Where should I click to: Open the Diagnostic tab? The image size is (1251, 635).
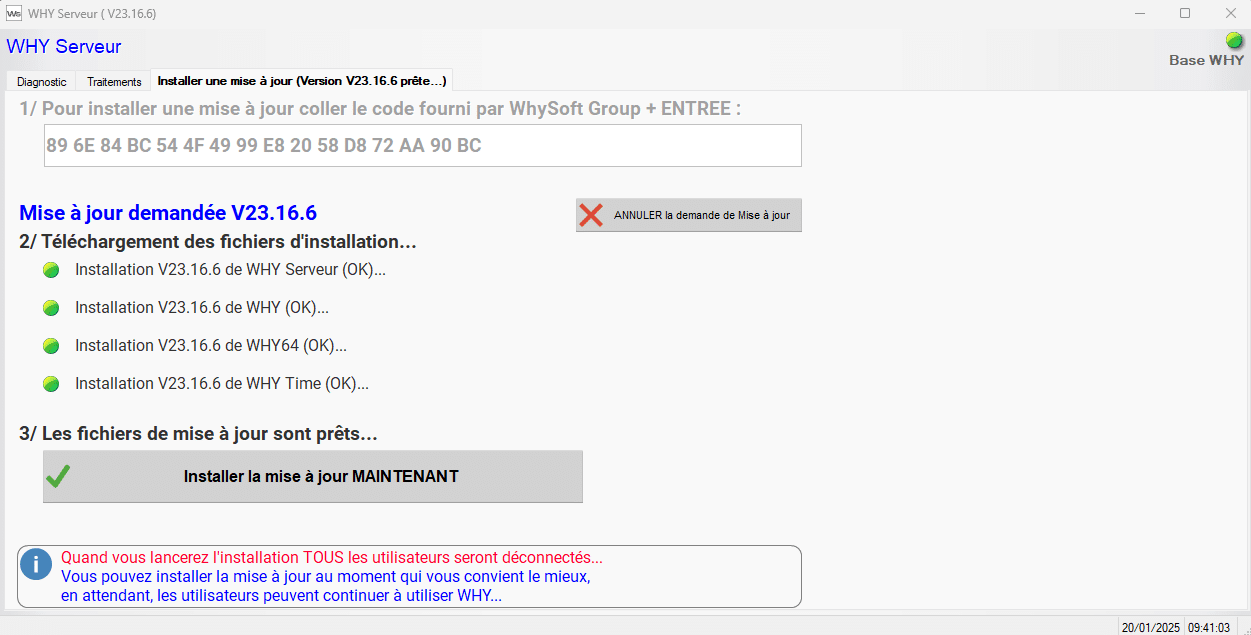tap(42, 82)
